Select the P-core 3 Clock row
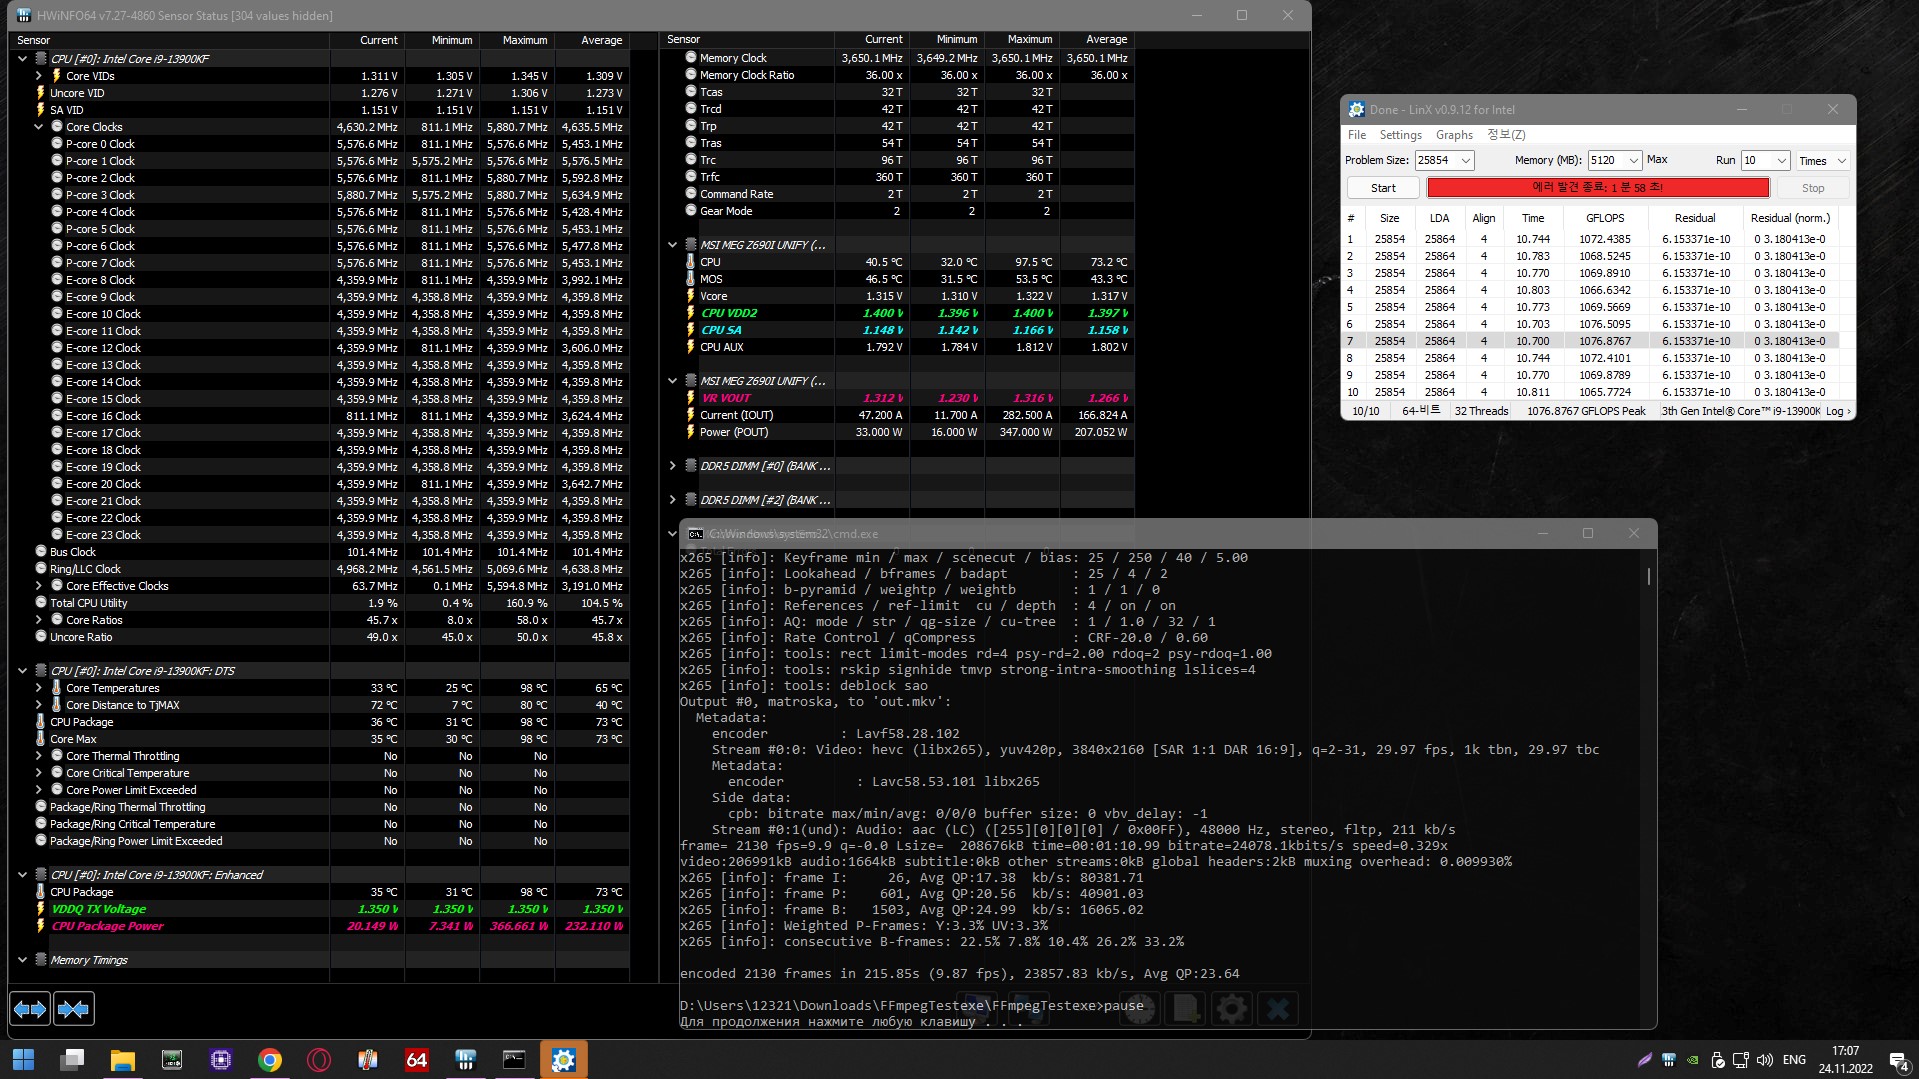The image size is (1919, 1079). [x=320, y=195]
